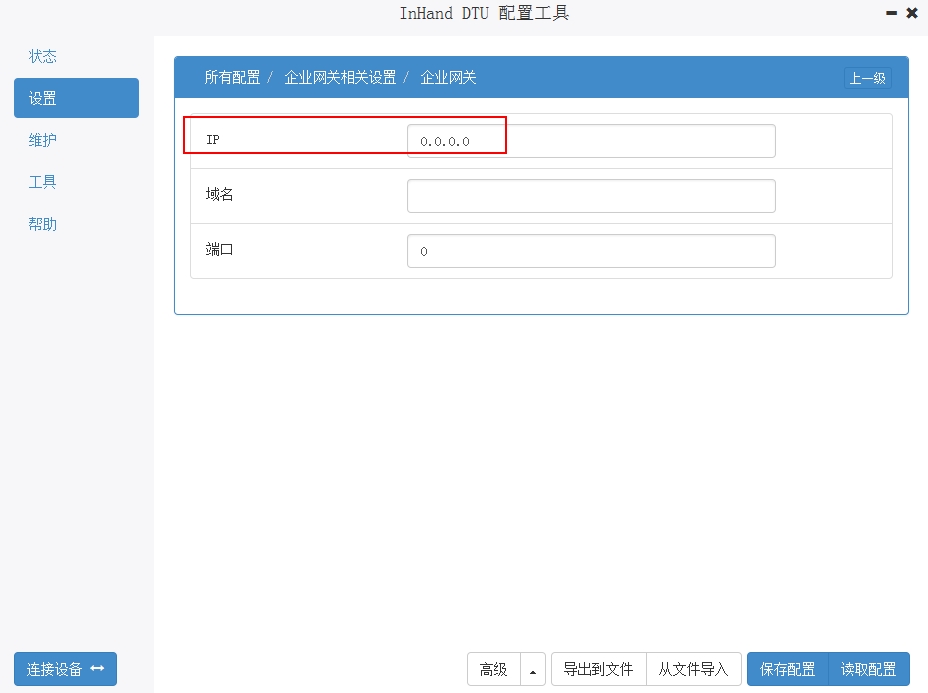Open the 状态 status page
This screenshot has height=693, width=928.
tap(43, 56)
